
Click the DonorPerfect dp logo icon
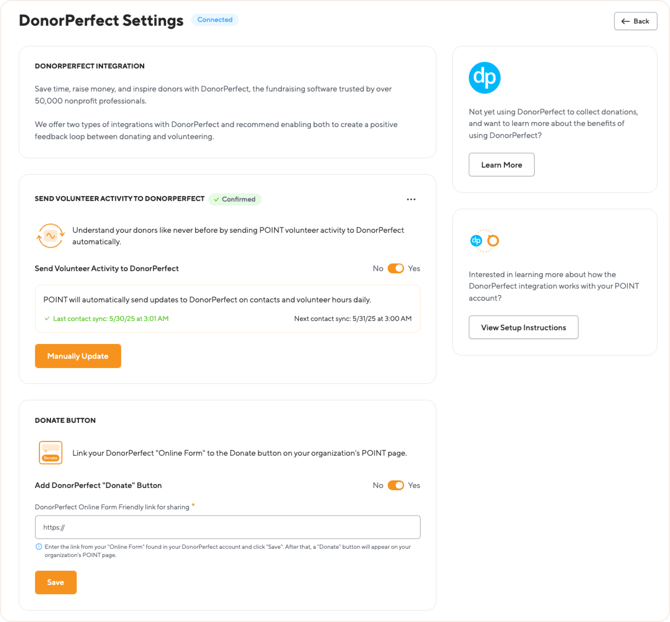click(485, 78)
